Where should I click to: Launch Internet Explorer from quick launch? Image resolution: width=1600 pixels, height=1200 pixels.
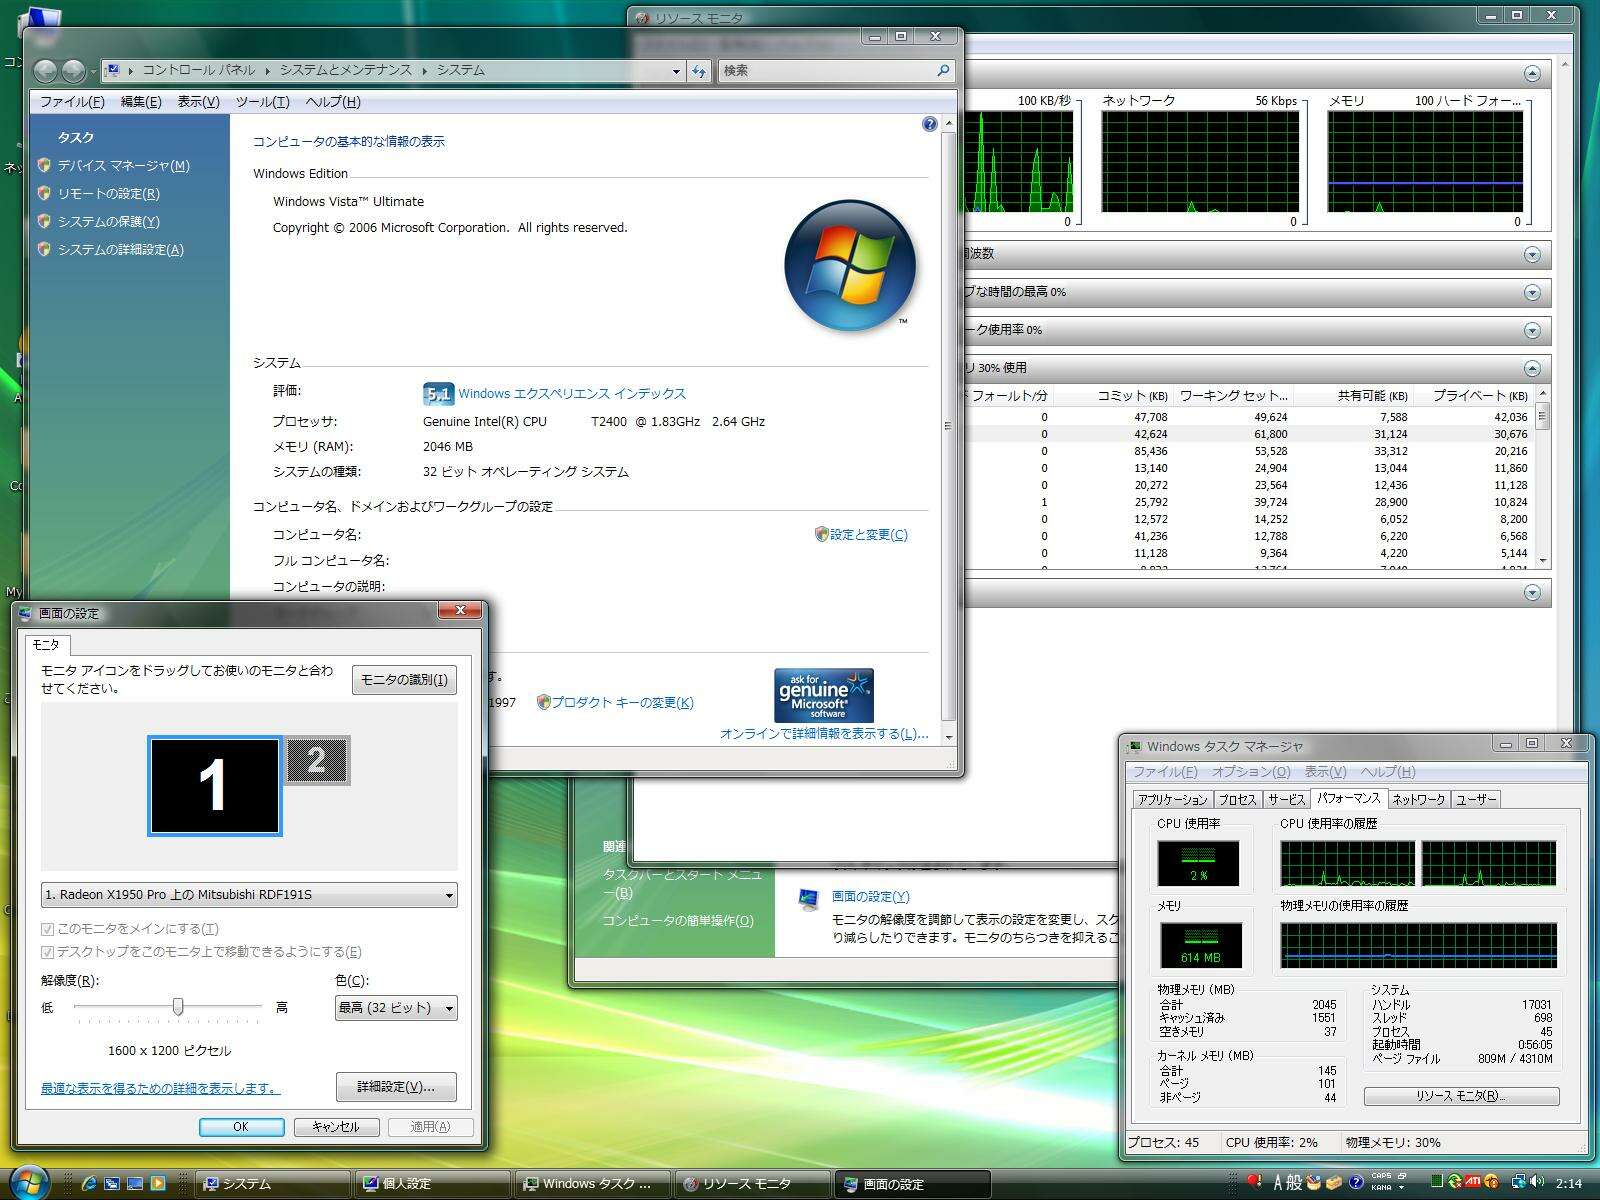89,1184
